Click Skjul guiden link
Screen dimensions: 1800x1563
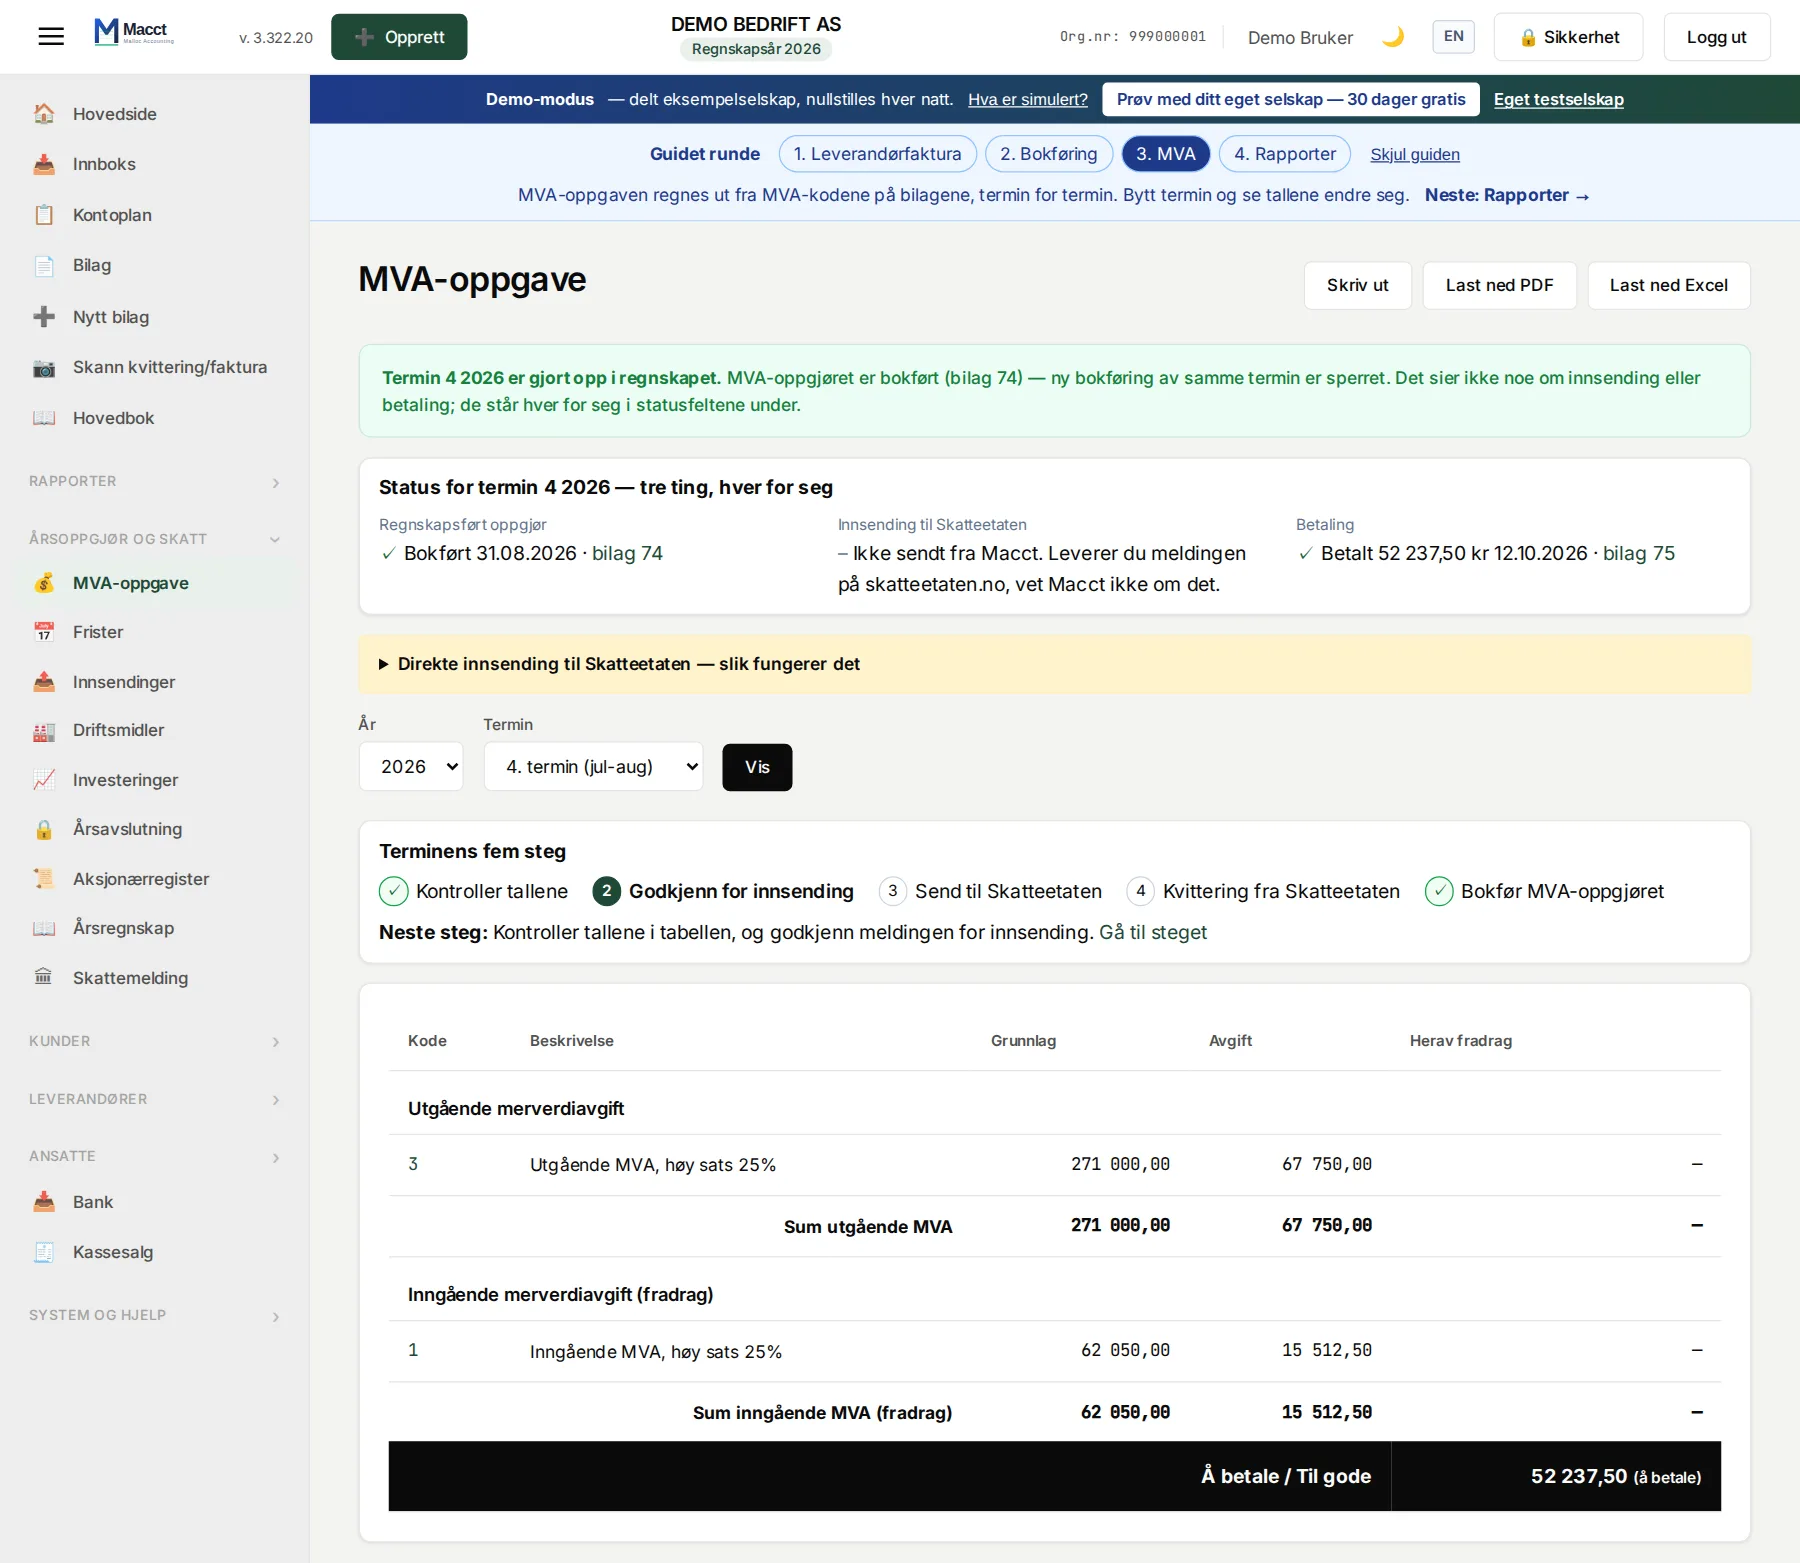pyautogui.click(x=1415, y=155)
